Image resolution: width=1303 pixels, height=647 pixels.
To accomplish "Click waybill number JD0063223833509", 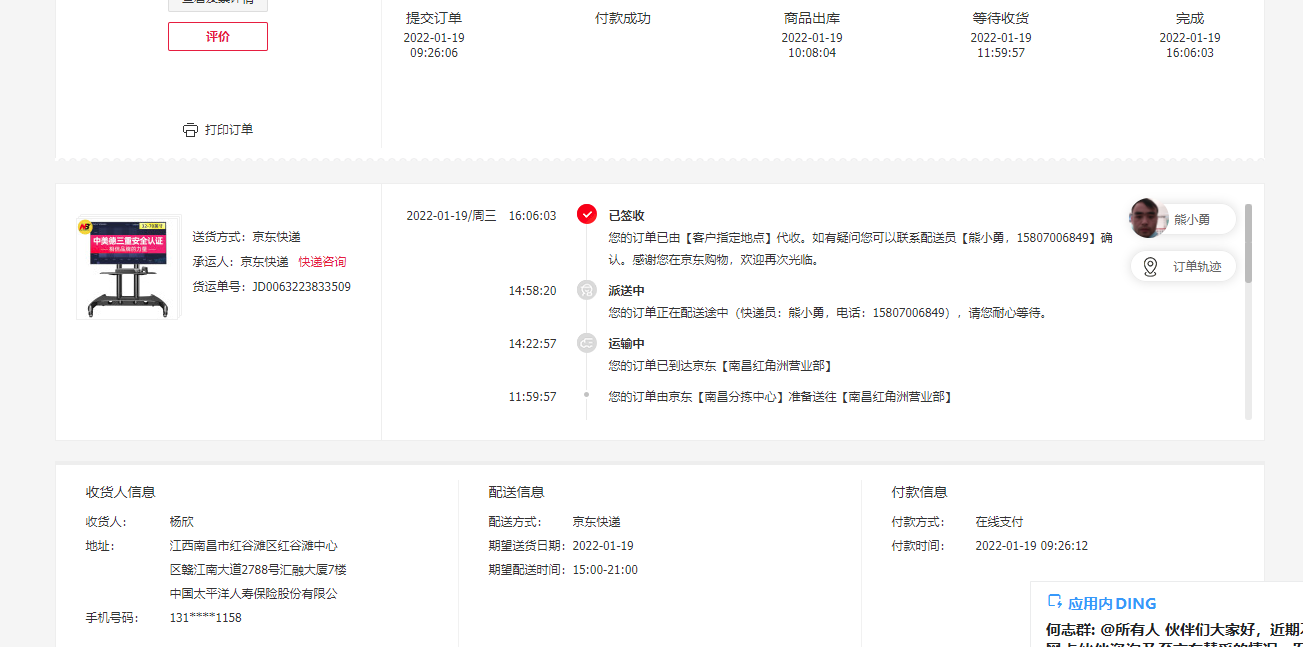I will [301, 287].
